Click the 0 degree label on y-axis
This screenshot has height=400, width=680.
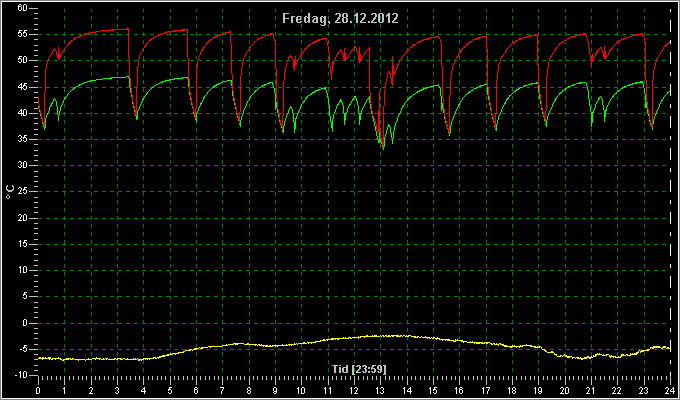[25, 323]
